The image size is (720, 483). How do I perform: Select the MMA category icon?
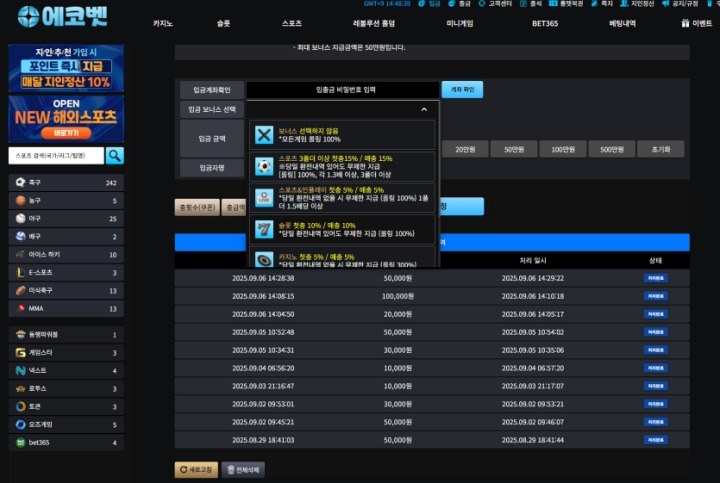tap(20, 308)
